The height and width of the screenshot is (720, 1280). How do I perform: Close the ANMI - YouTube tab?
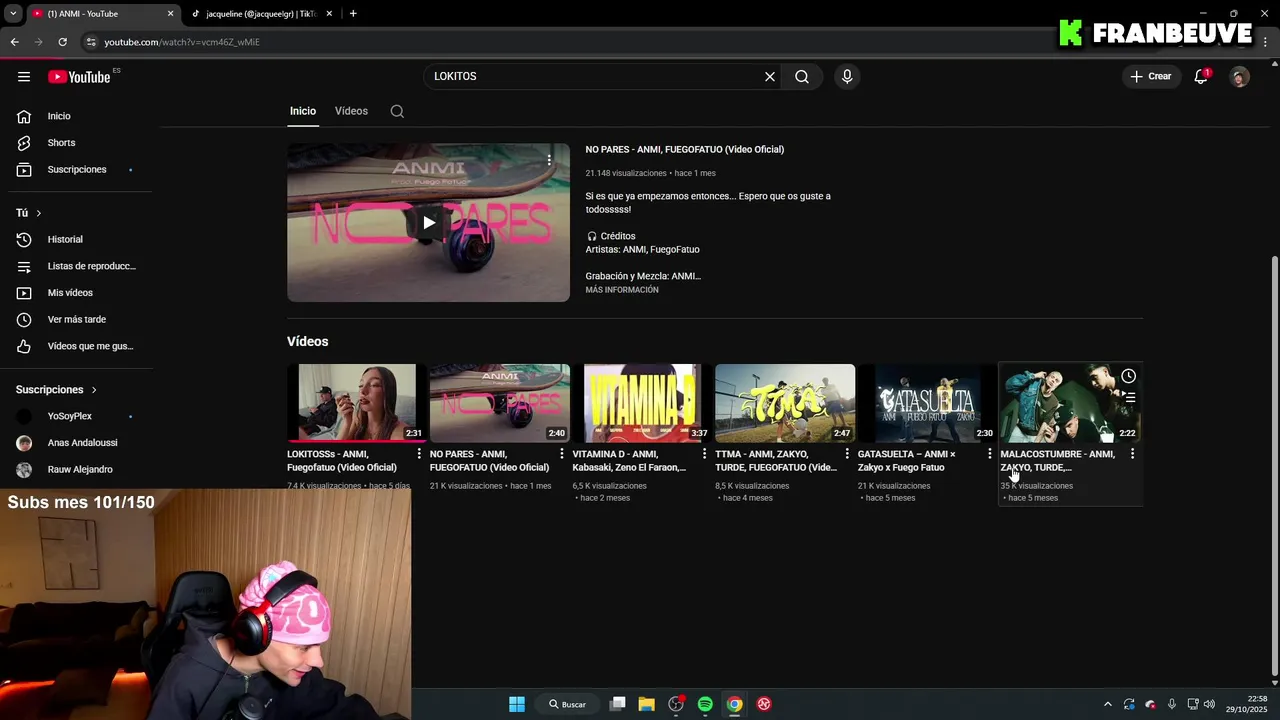point(170,14)
